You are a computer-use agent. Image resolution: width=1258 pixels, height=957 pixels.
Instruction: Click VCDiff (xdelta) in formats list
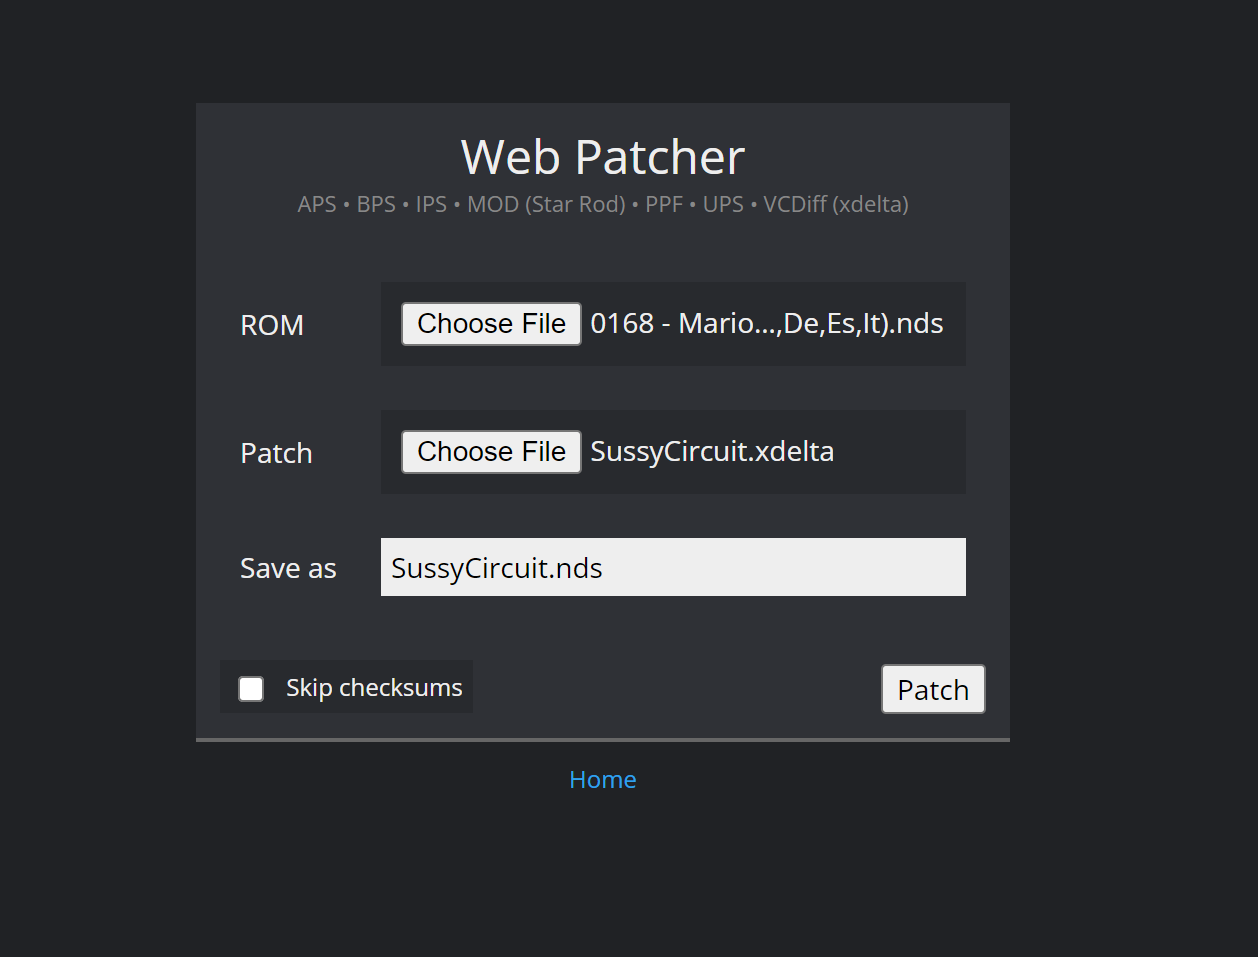pyautogui.click(x=836, y=205)
